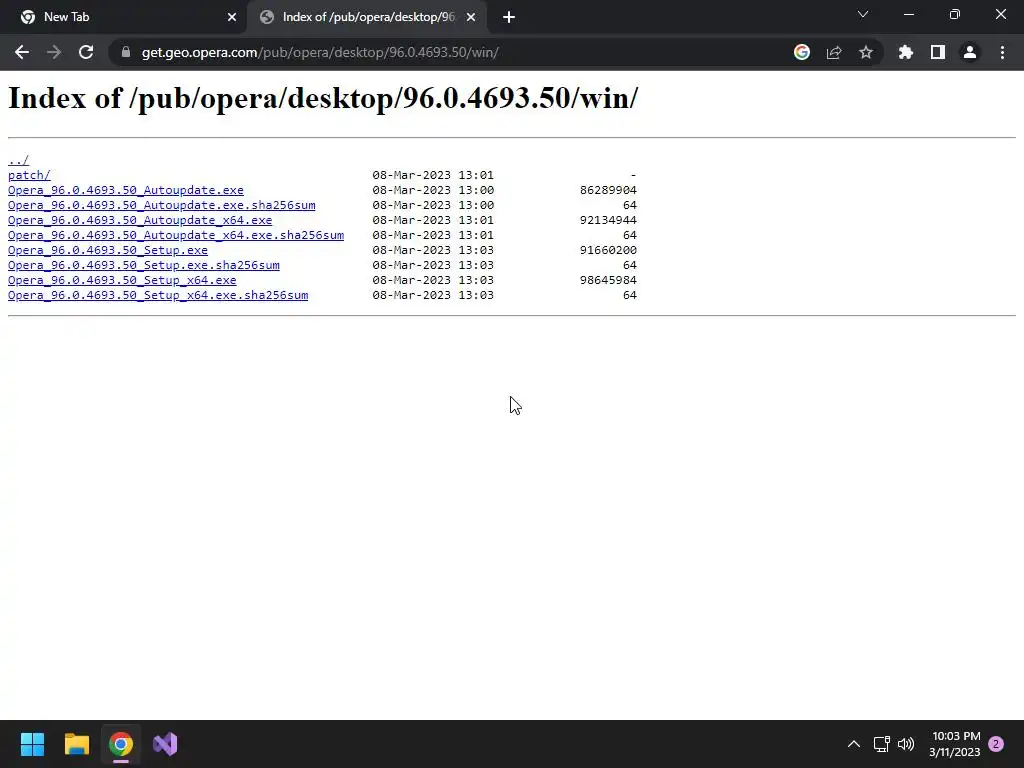Show hidden system tray icons
1024x768 pixels.
[x=854, y=744]
